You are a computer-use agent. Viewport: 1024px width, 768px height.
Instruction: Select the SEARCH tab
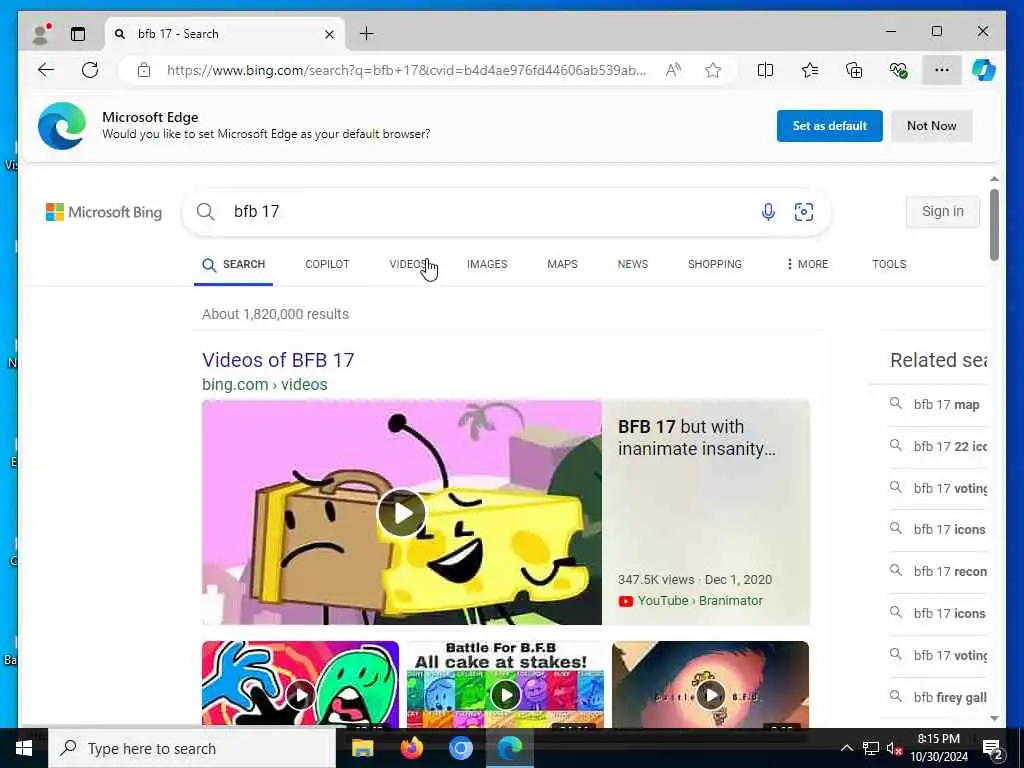click(x=234, y=264)
